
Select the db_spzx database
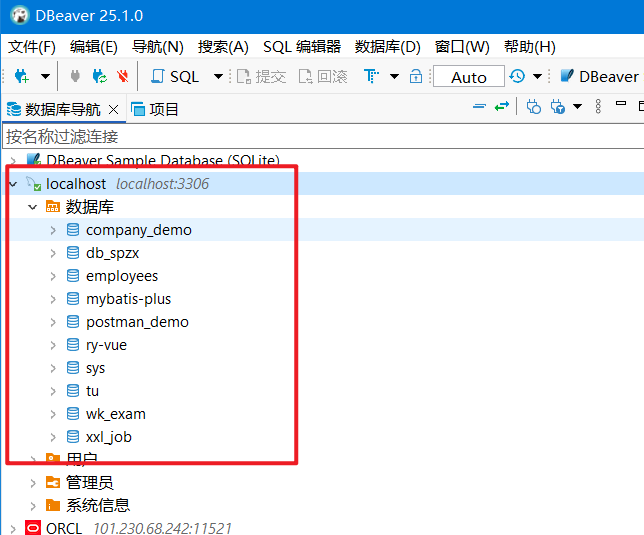point(113,253)
